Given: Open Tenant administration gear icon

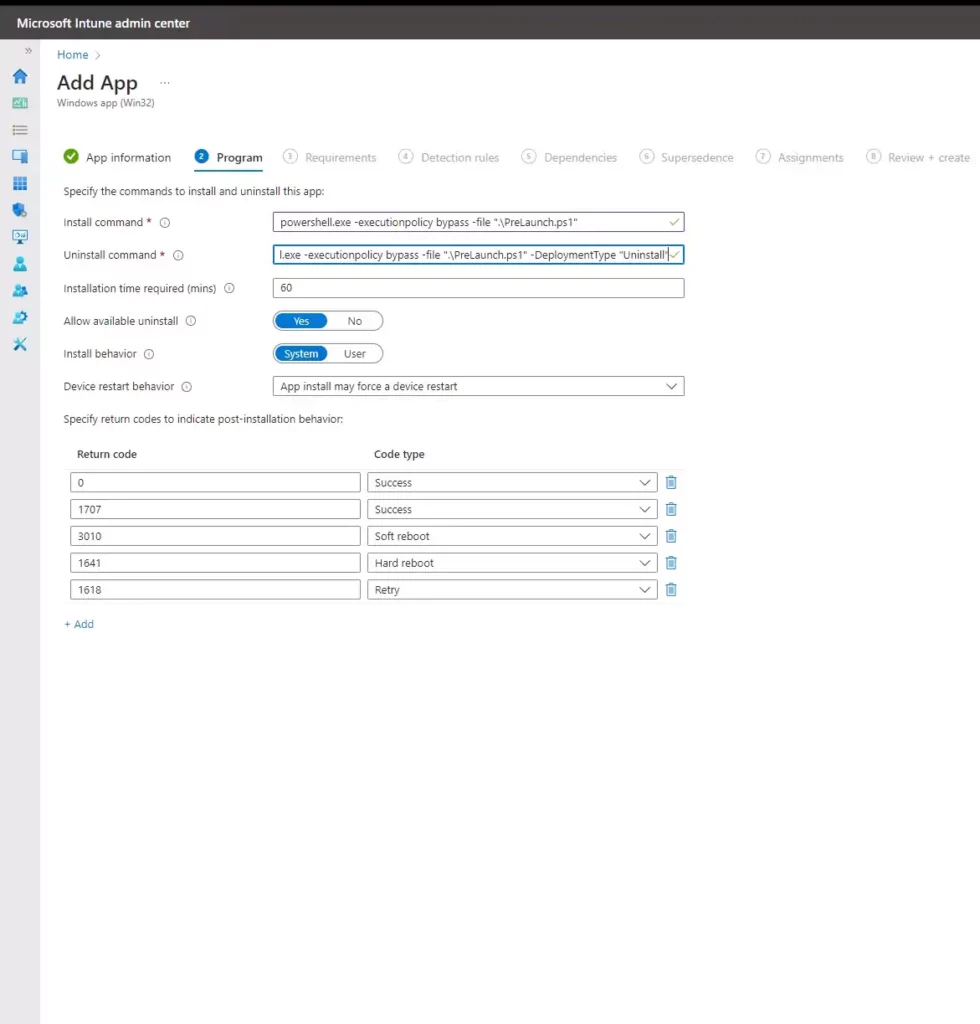Looking at the screenshot, I should click(x=20, y=317).
